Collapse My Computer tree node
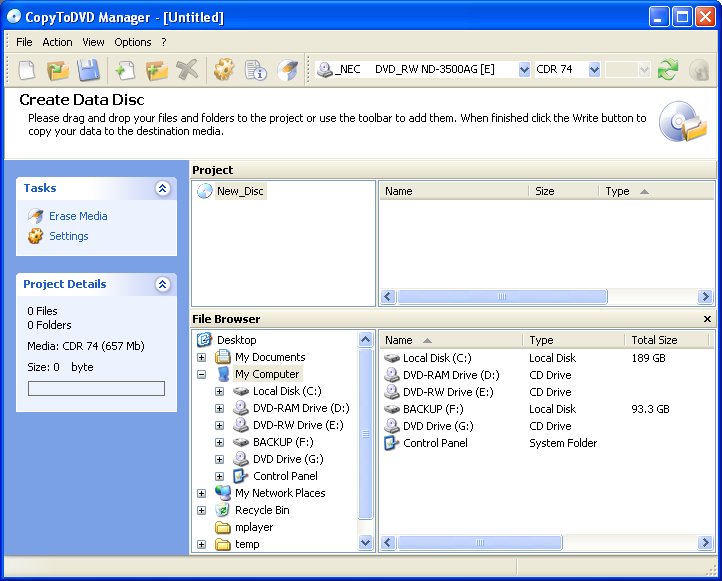This screenshot has height=581, width=722. (x=201, y=374)
